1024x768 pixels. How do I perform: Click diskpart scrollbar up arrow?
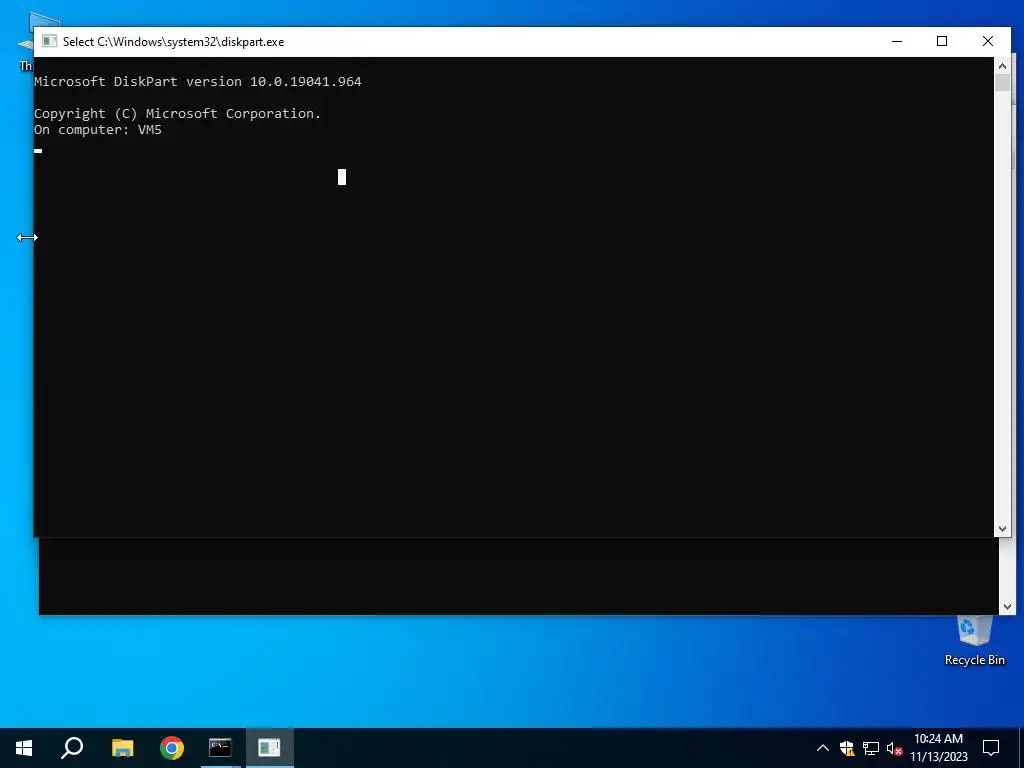pyautogui.click(x=1002, y=66)
